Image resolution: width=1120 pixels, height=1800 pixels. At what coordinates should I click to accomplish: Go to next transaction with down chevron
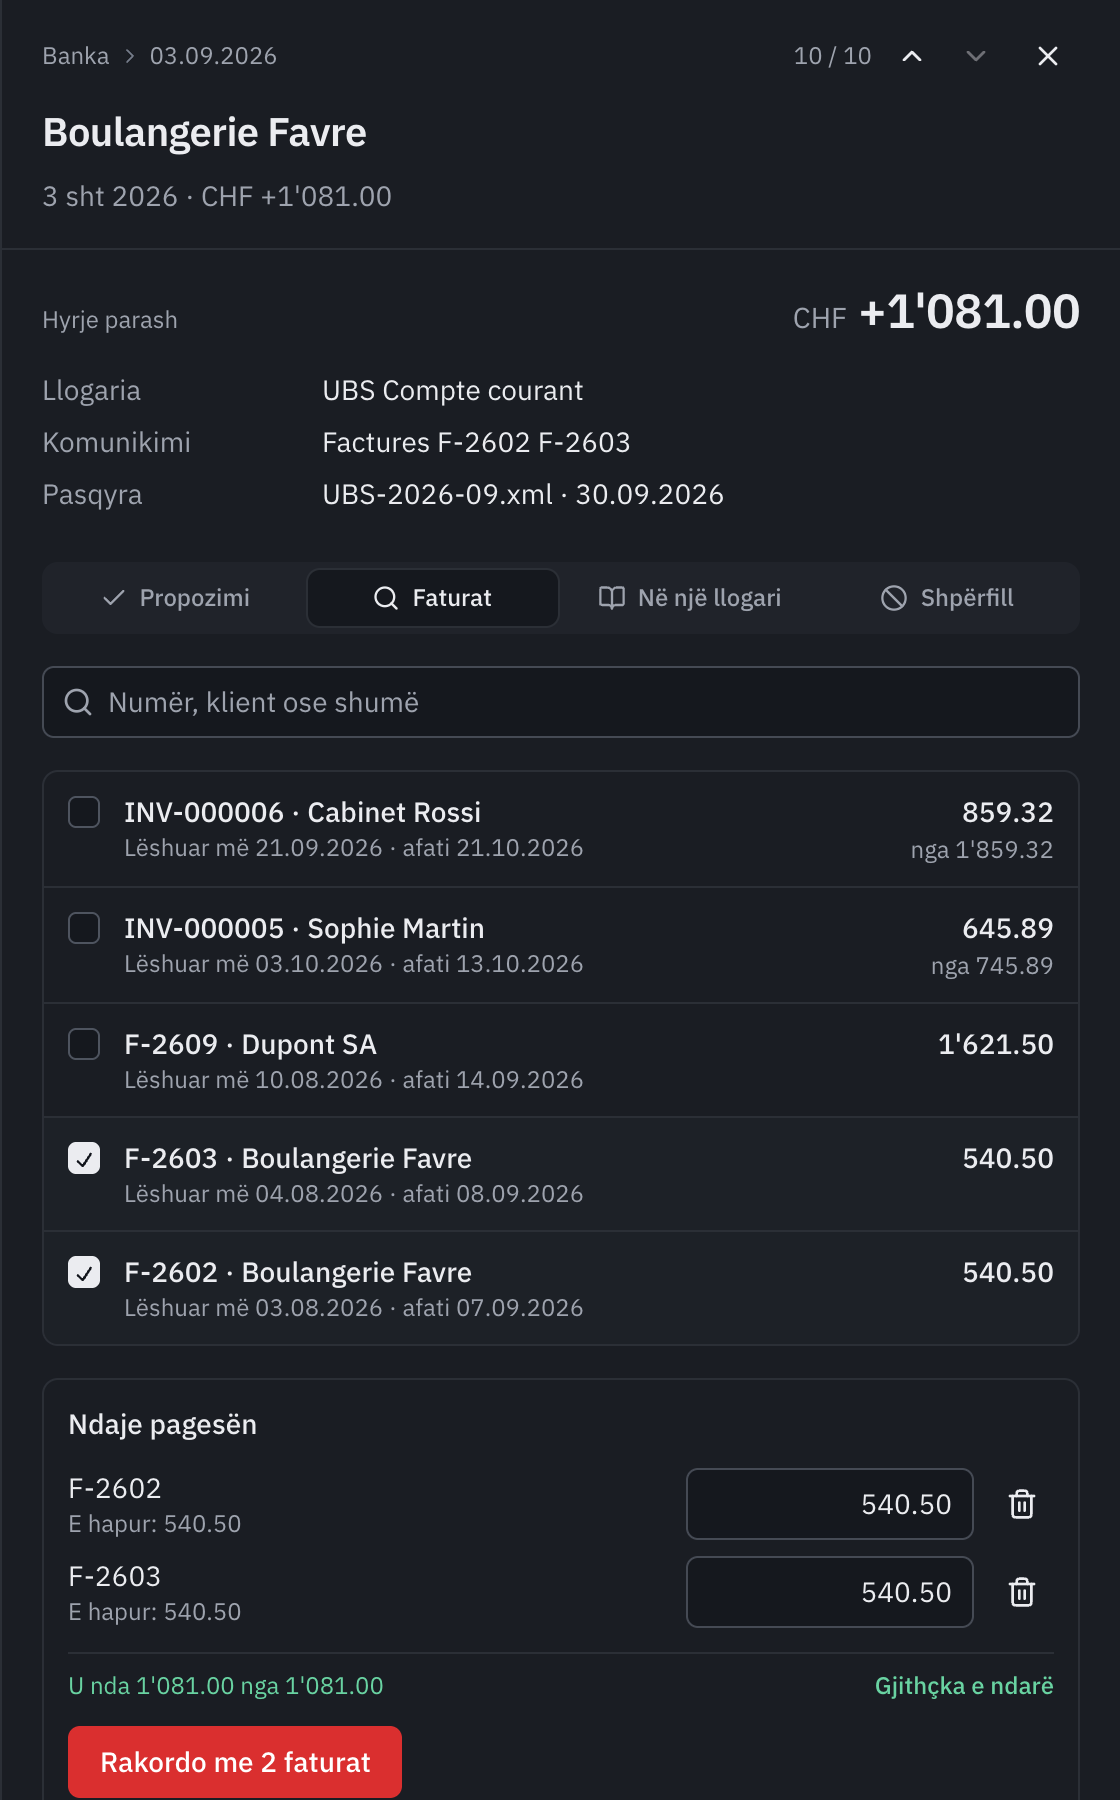(976, 56)
